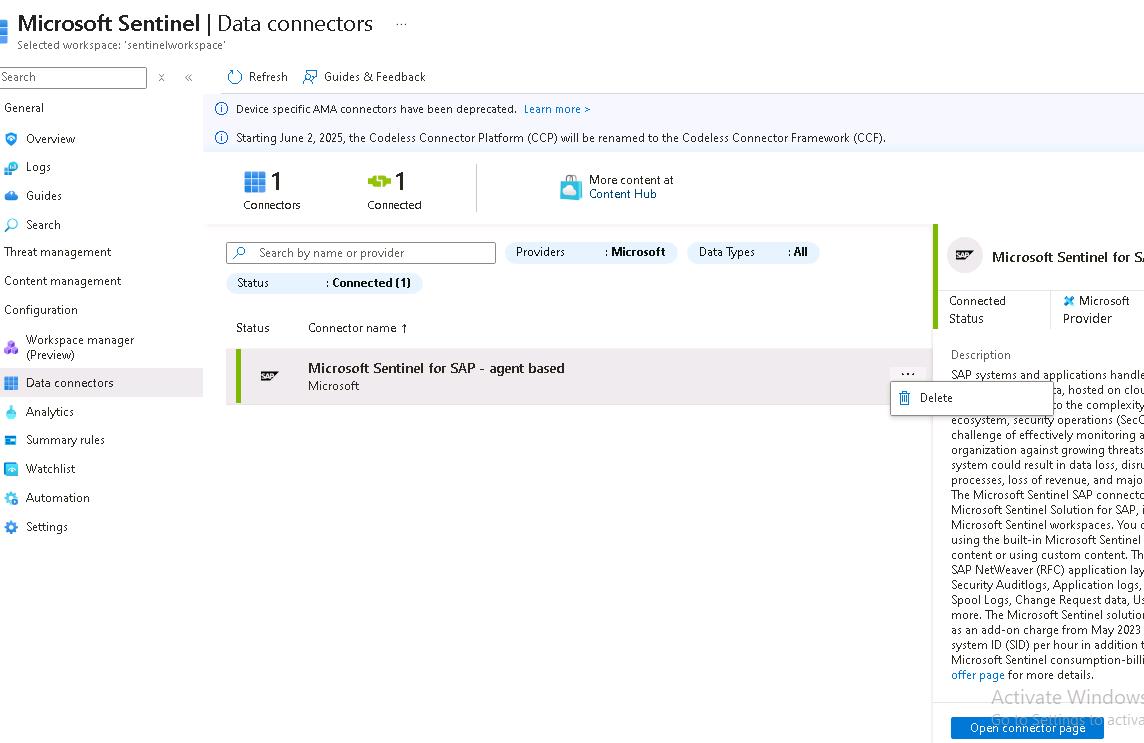
Task: Open Automation in left navigation
Action: click(57, 498)
